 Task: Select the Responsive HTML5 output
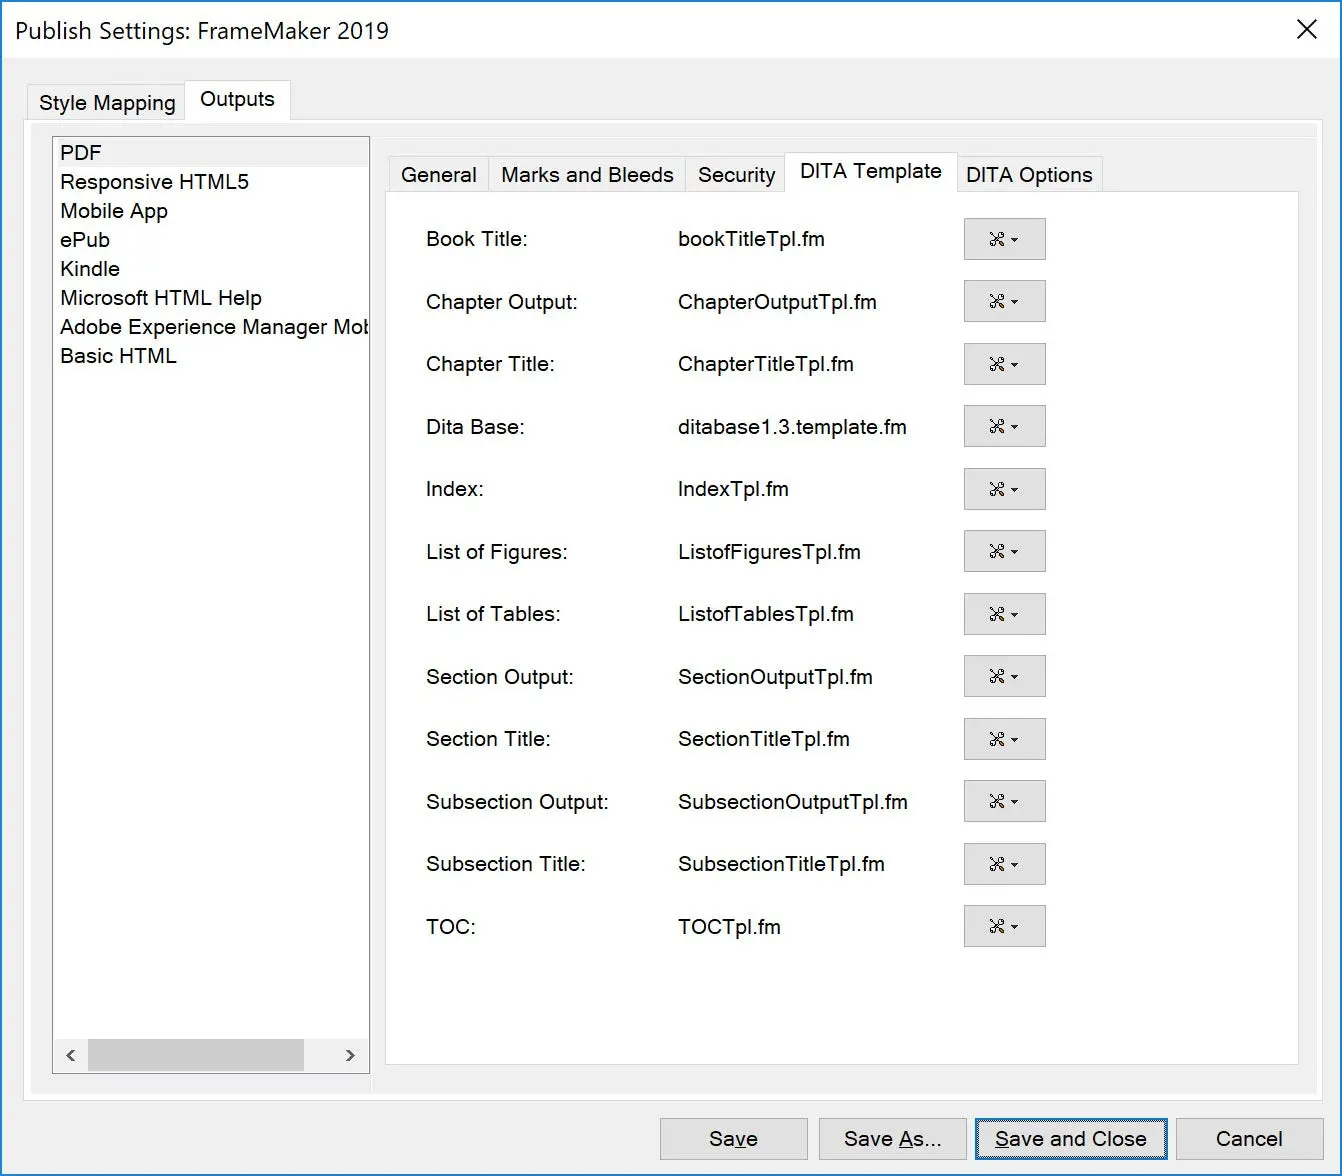pyautogui.click(x=155, y=182)
